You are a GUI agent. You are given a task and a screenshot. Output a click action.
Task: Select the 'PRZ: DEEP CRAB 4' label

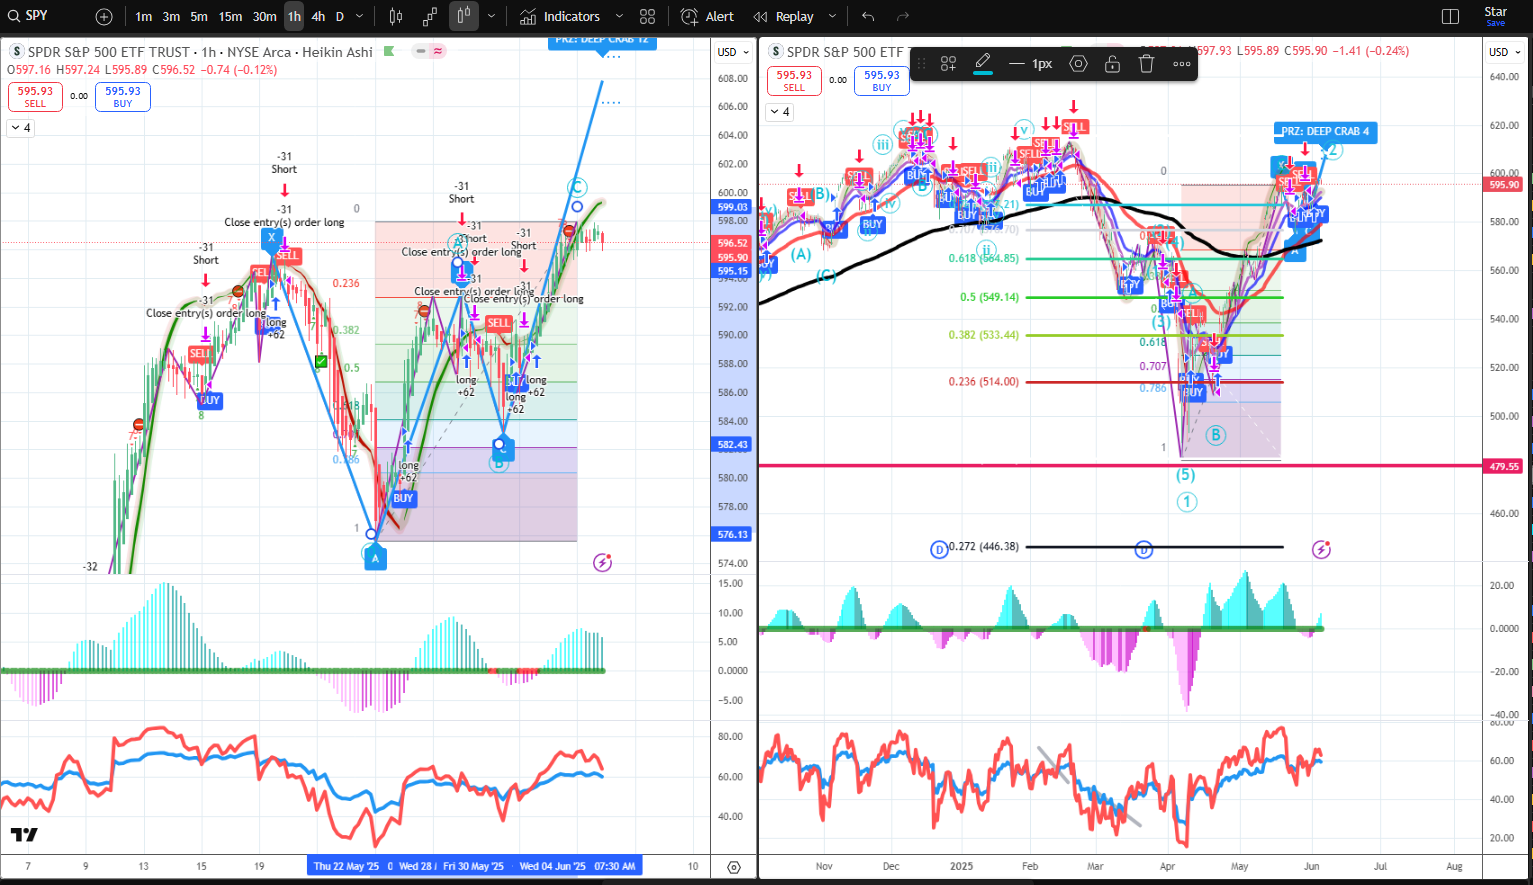point(1326,131)
